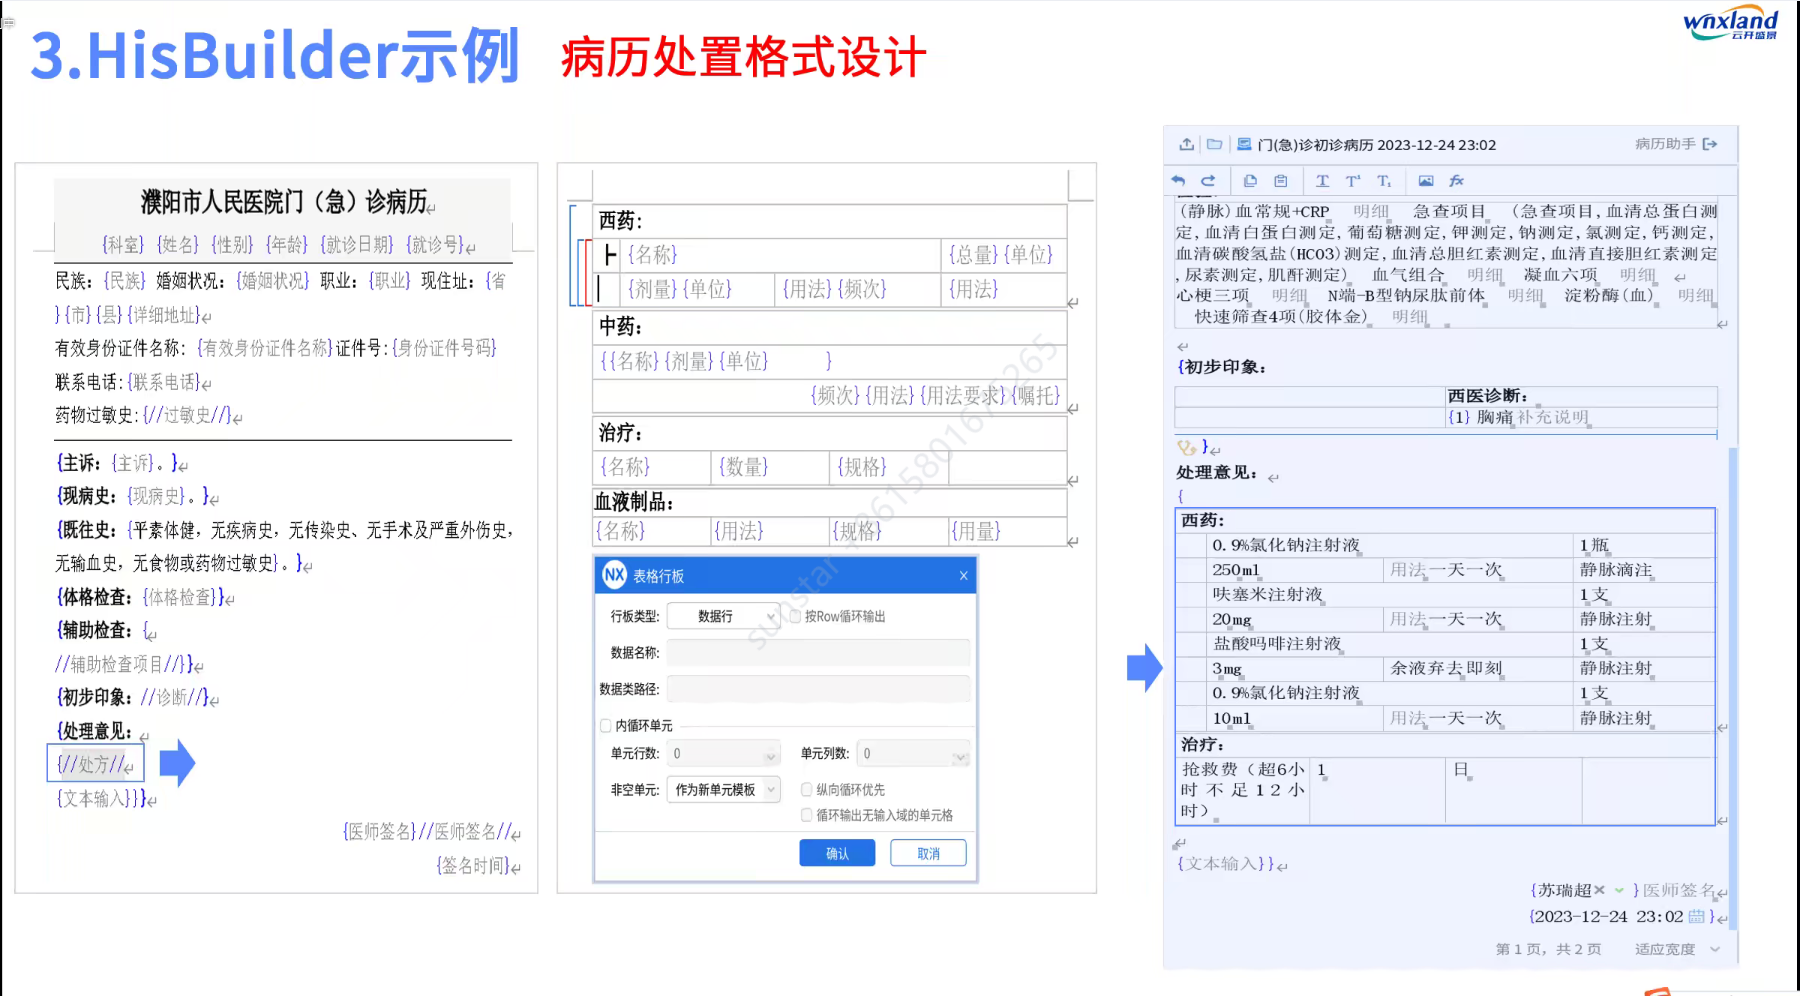Apply subscript text formatting icon
Image resolution: width=1800 pixels, height=996 pixels.
click(x=1384, y=181)
